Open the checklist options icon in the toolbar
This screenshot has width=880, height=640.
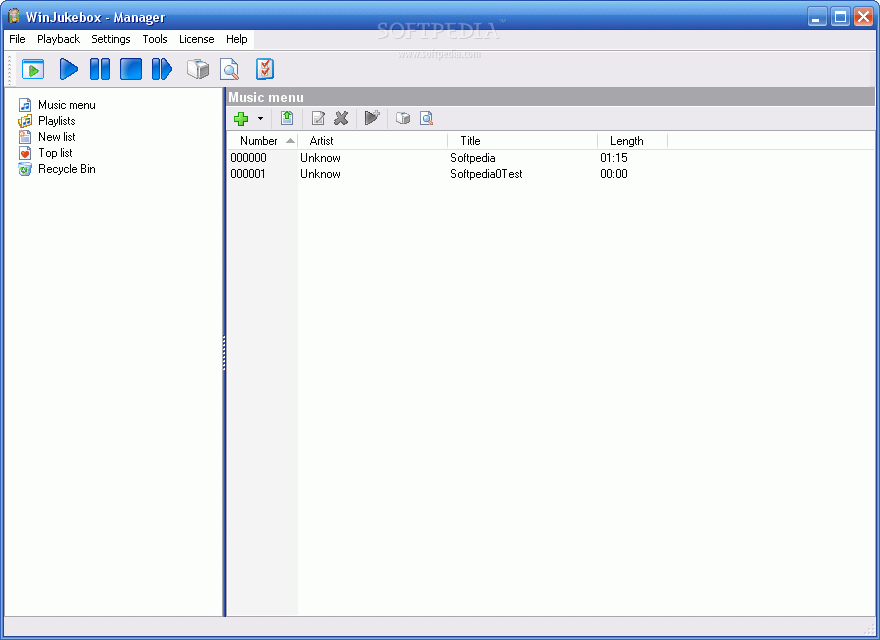coord(264,70)
